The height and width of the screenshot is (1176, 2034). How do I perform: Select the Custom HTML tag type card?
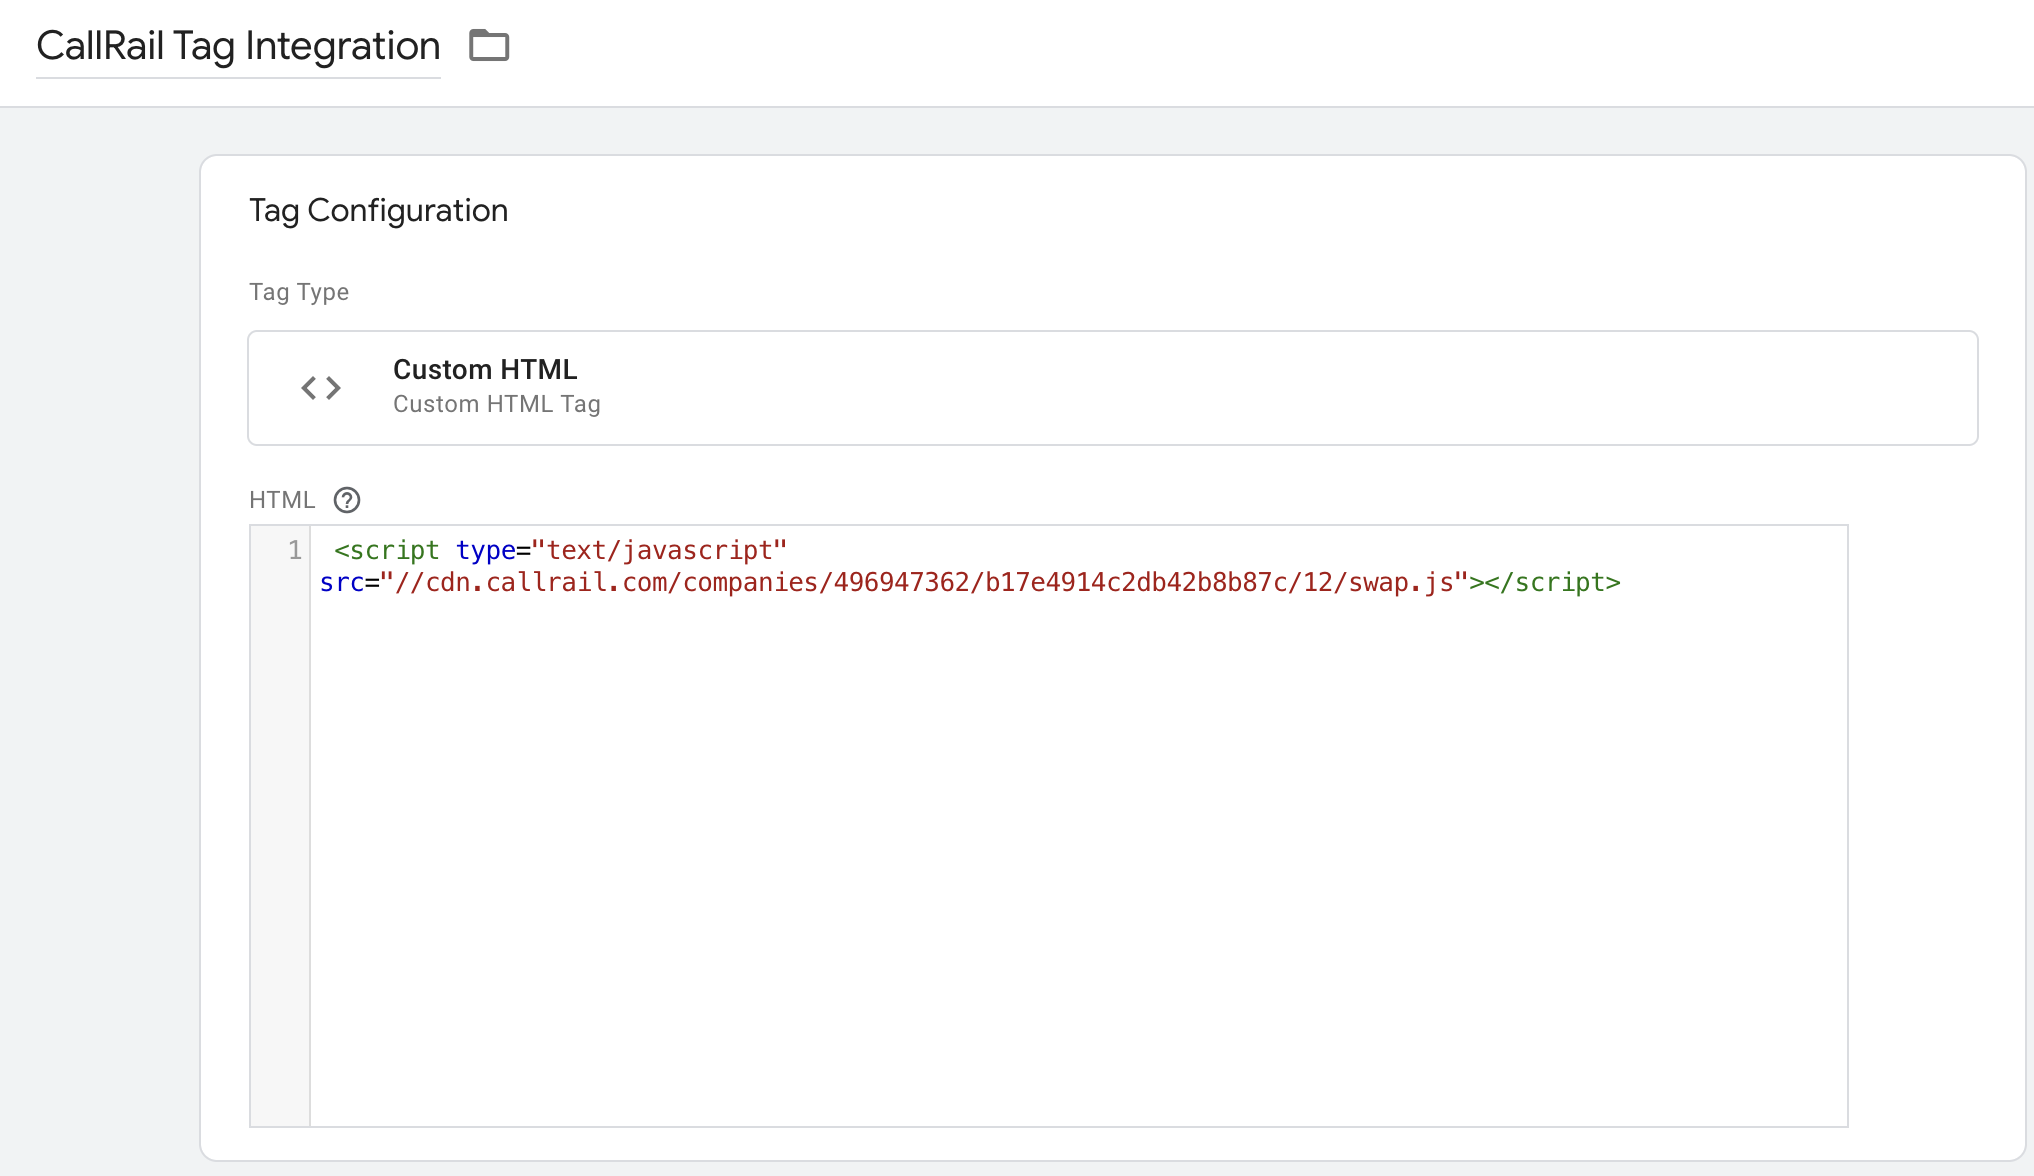(1112, 388)
